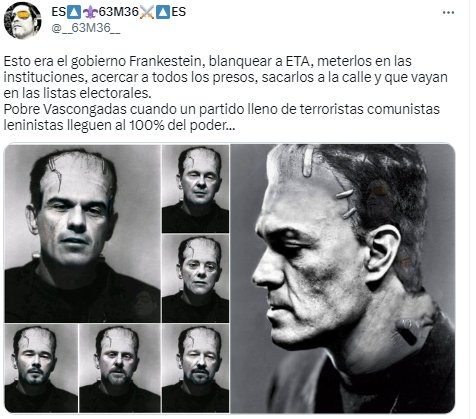Click the profile avatar with yellow sunglasses
476x419 pixels.
tap(22, 20)
